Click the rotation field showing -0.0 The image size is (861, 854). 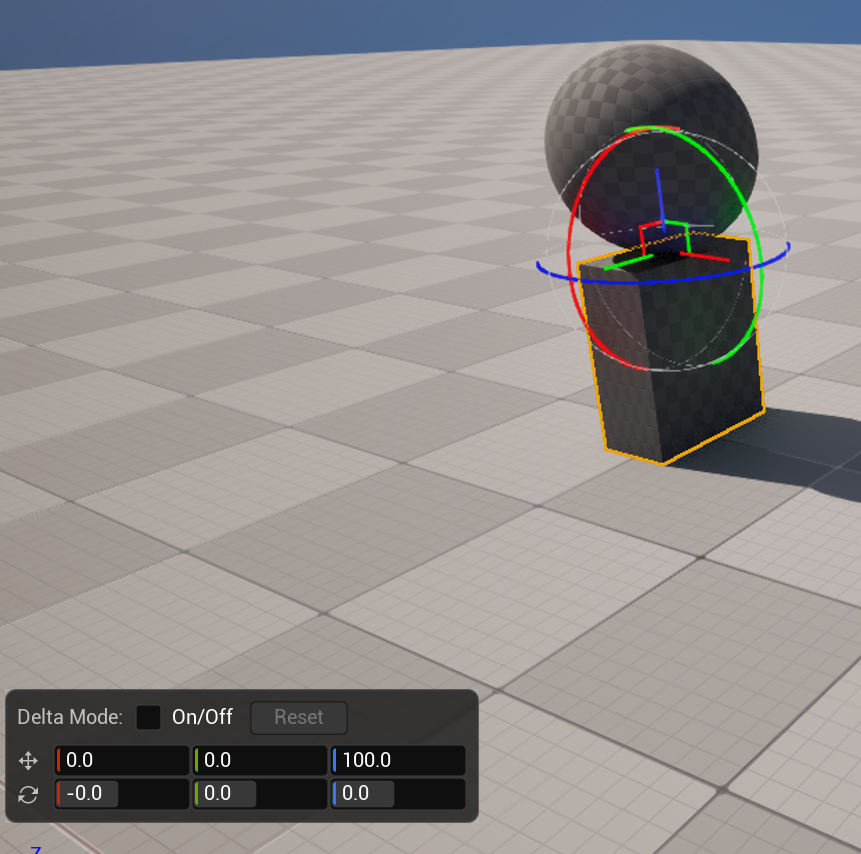click(120, 794)
